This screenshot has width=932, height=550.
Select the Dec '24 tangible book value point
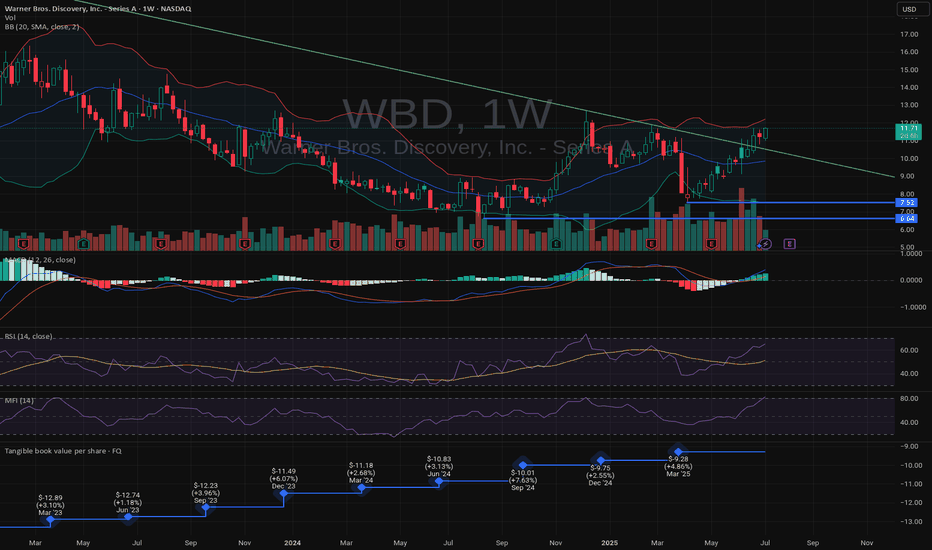coord(600,460)
